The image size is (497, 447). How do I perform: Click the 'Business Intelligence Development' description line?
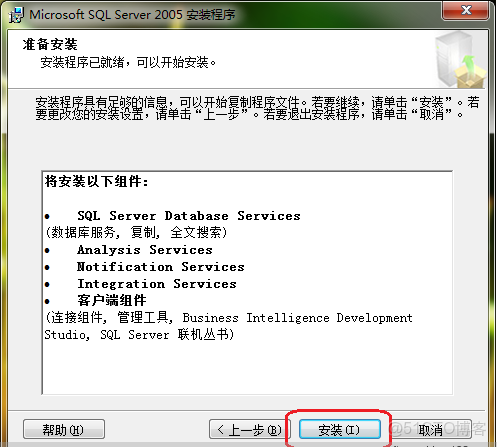pos(229,318)
